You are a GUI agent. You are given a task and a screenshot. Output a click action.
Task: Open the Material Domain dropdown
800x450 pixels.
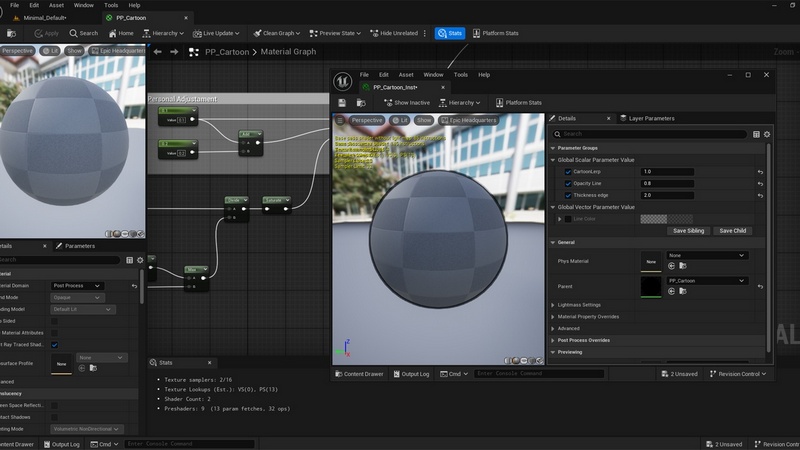point(77,286)
